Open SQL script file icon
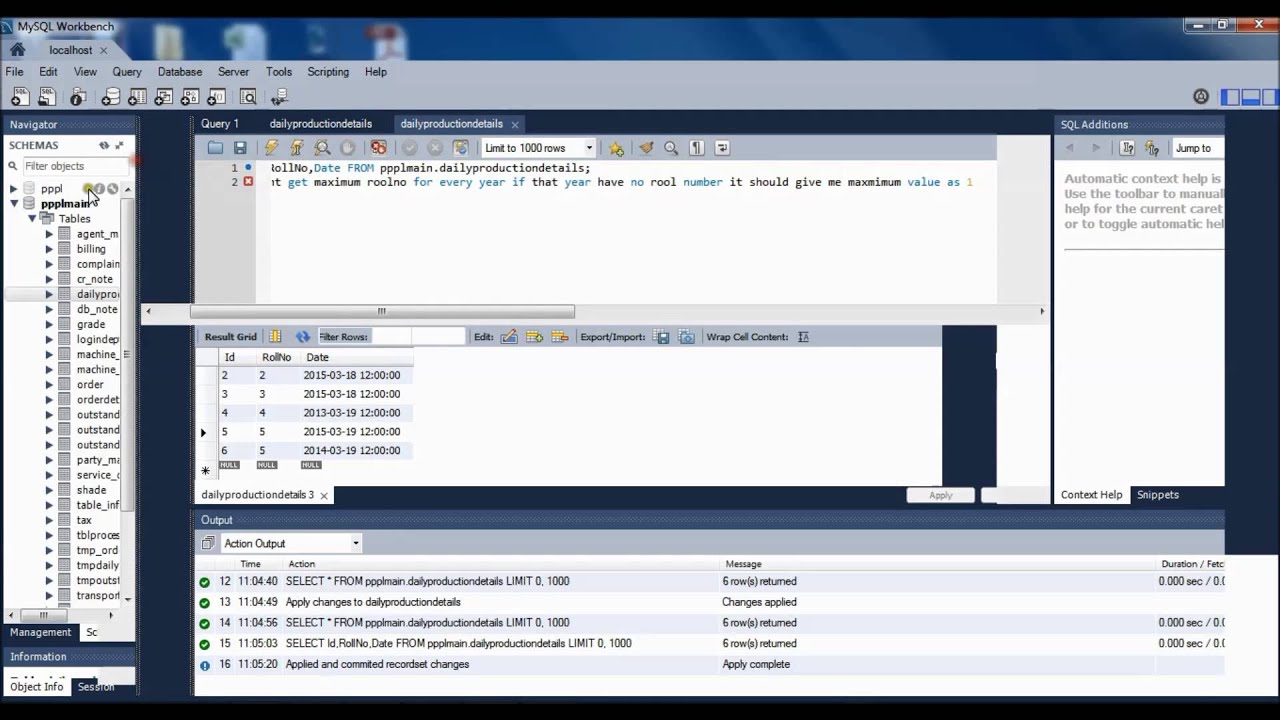 coord(46,97)
